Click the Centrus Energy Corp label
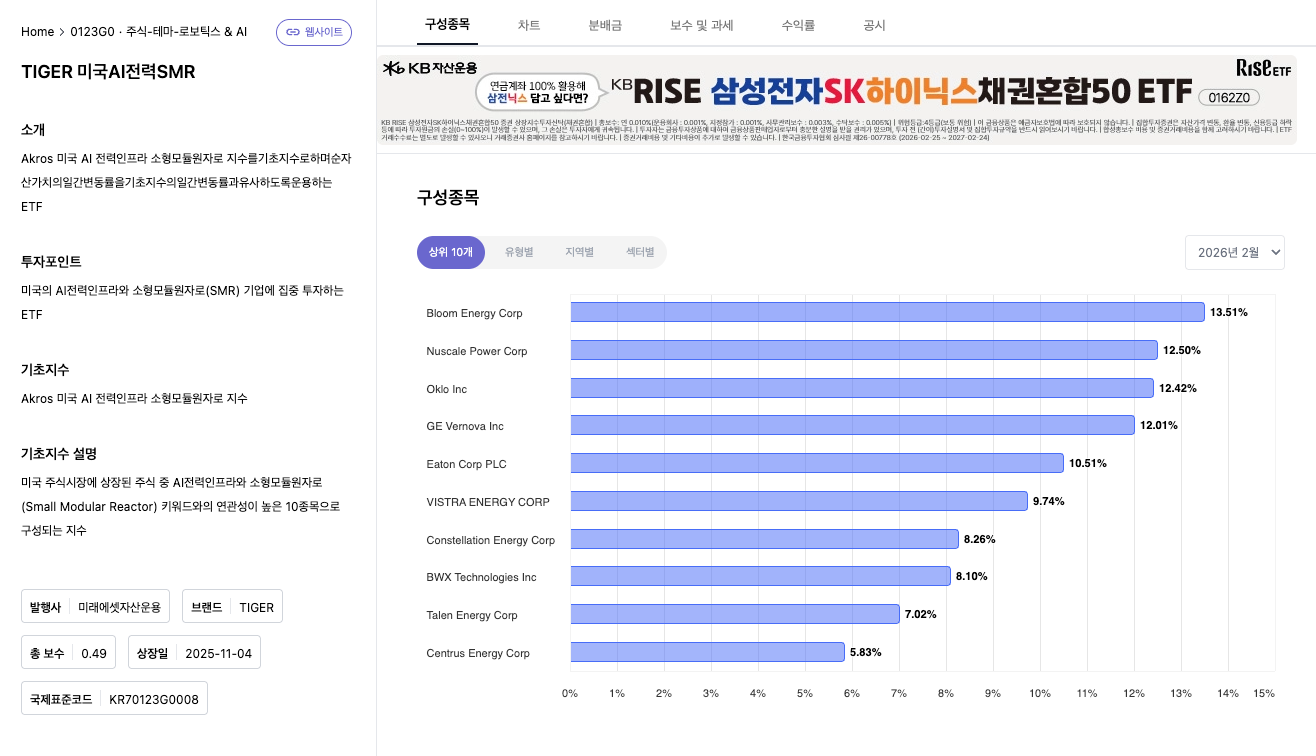1316x756 pixels. (x=478, y=653)
